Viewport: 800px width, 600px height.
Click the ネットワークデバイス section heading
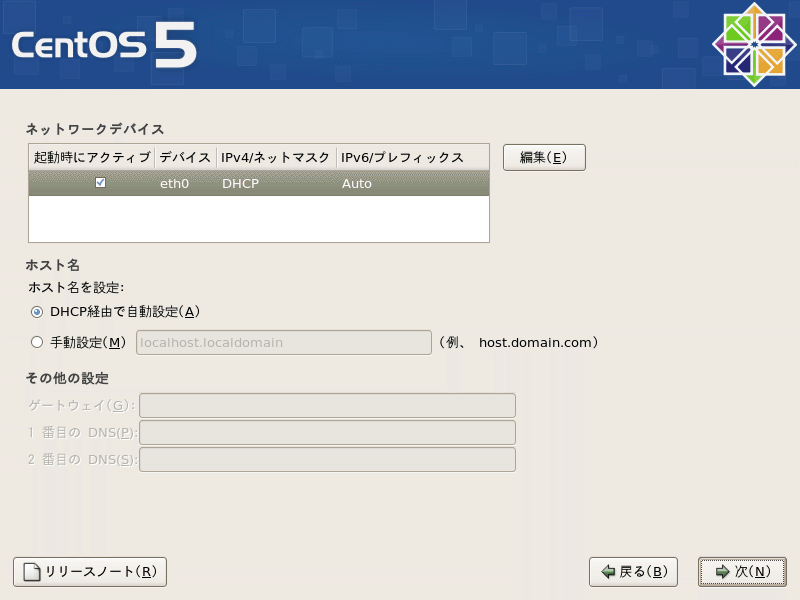point(95,129)
